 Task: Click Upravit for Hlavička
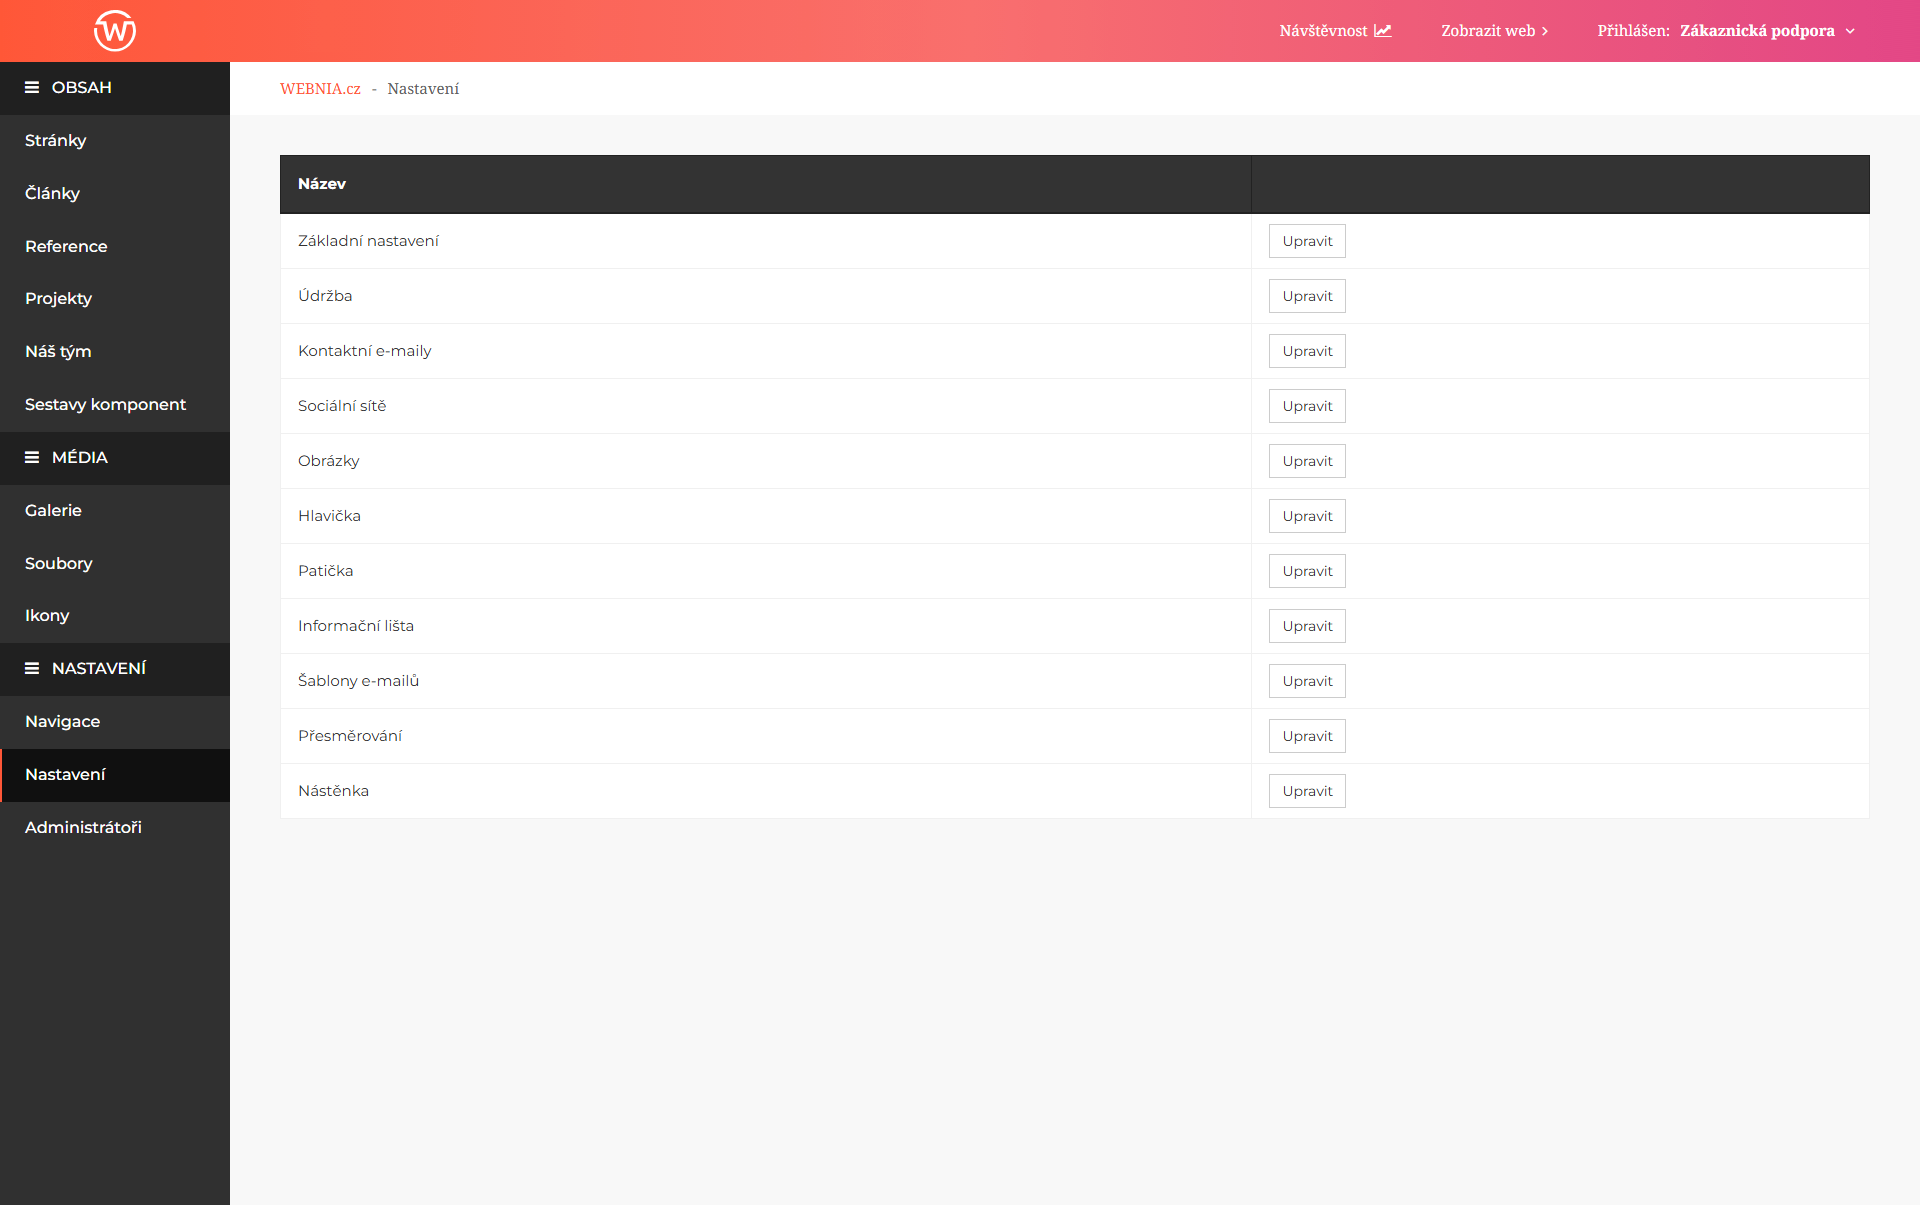click(x=1307, y=516)
